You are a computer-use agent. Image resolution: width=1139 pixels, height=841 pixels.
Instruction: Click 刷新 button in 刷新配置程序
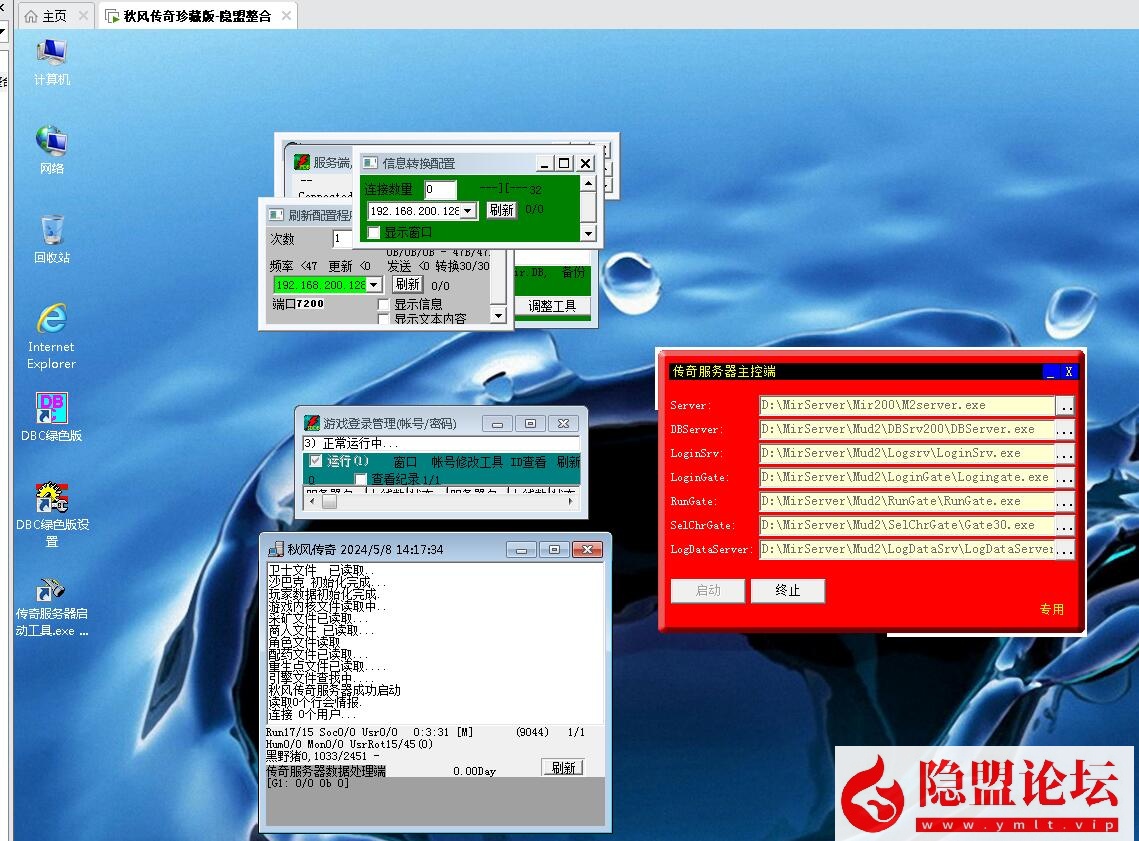408,284
